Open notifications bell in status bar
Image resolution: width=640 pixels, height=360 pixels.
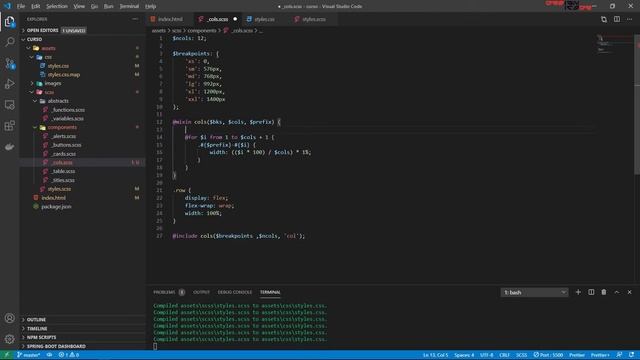pos(631,355)
